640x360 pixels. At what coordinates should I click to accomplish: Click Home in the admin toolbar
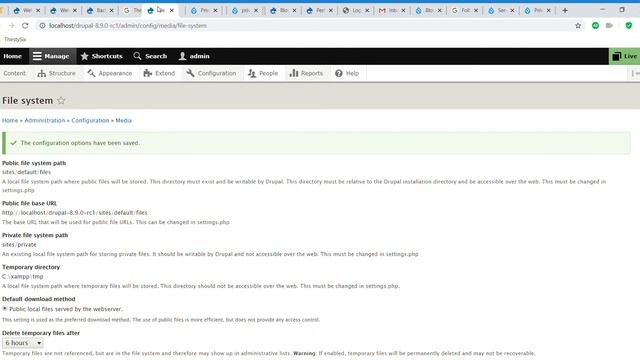[x=13, y=56]
